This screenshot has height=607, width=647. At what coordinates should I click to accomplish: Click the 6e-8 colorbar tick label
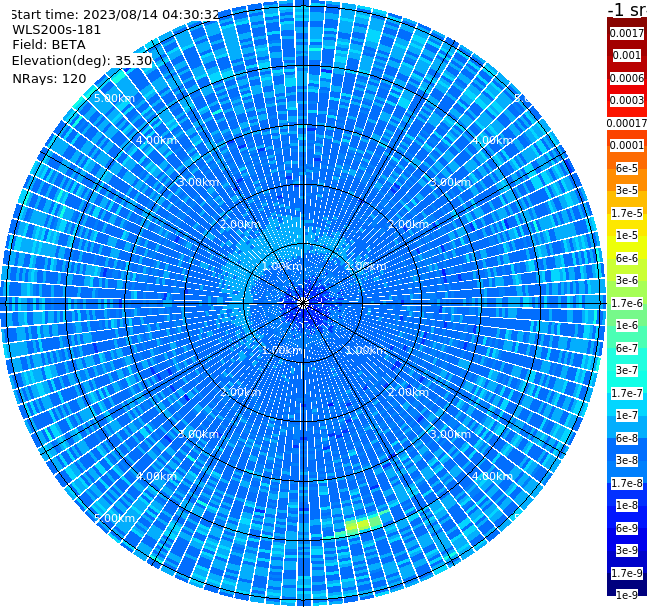click(627, 438)
